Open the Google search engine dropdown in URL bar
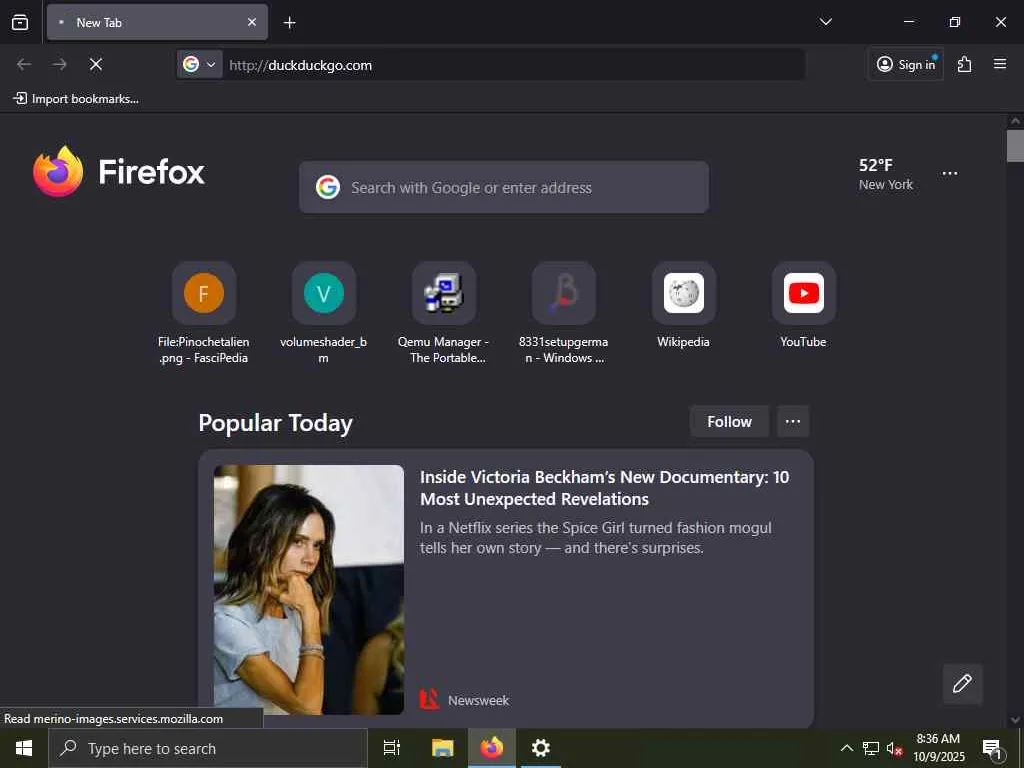This screenshot has width=1024, height=768. point(200,64)
